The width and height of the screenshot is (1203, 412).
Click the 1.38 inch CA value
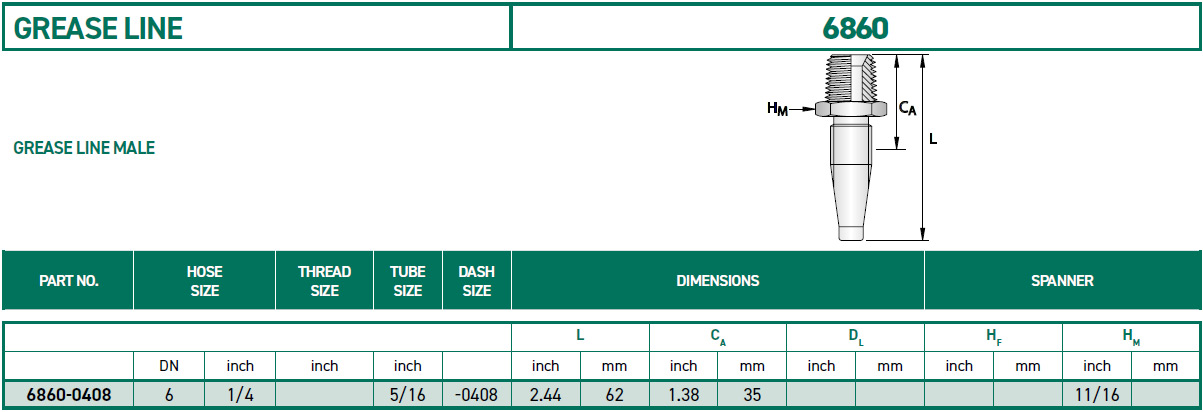coord(684,395)
